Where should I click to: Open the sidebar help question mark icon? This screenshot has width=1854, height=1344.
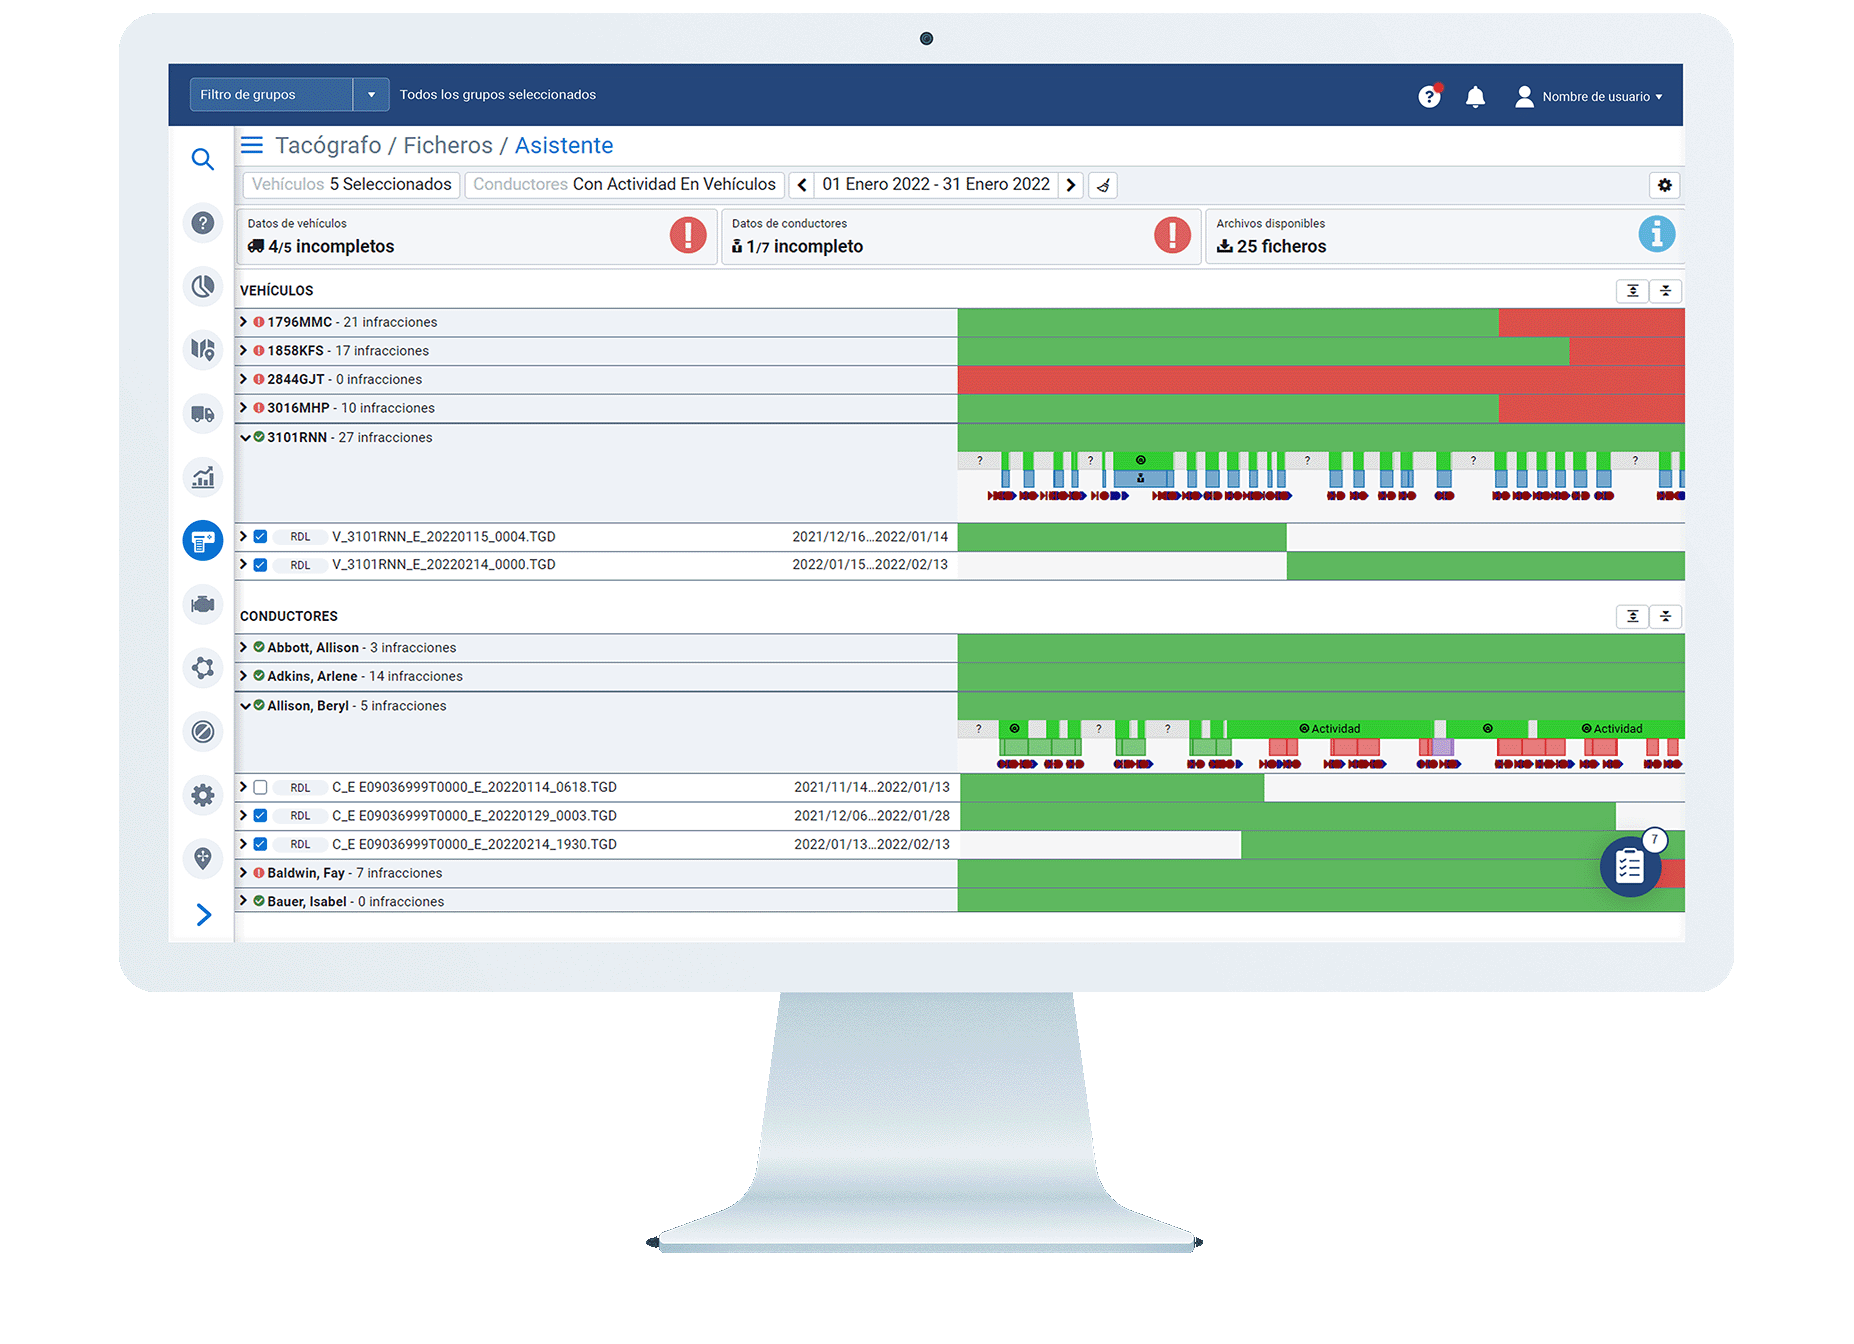(202, 223)
